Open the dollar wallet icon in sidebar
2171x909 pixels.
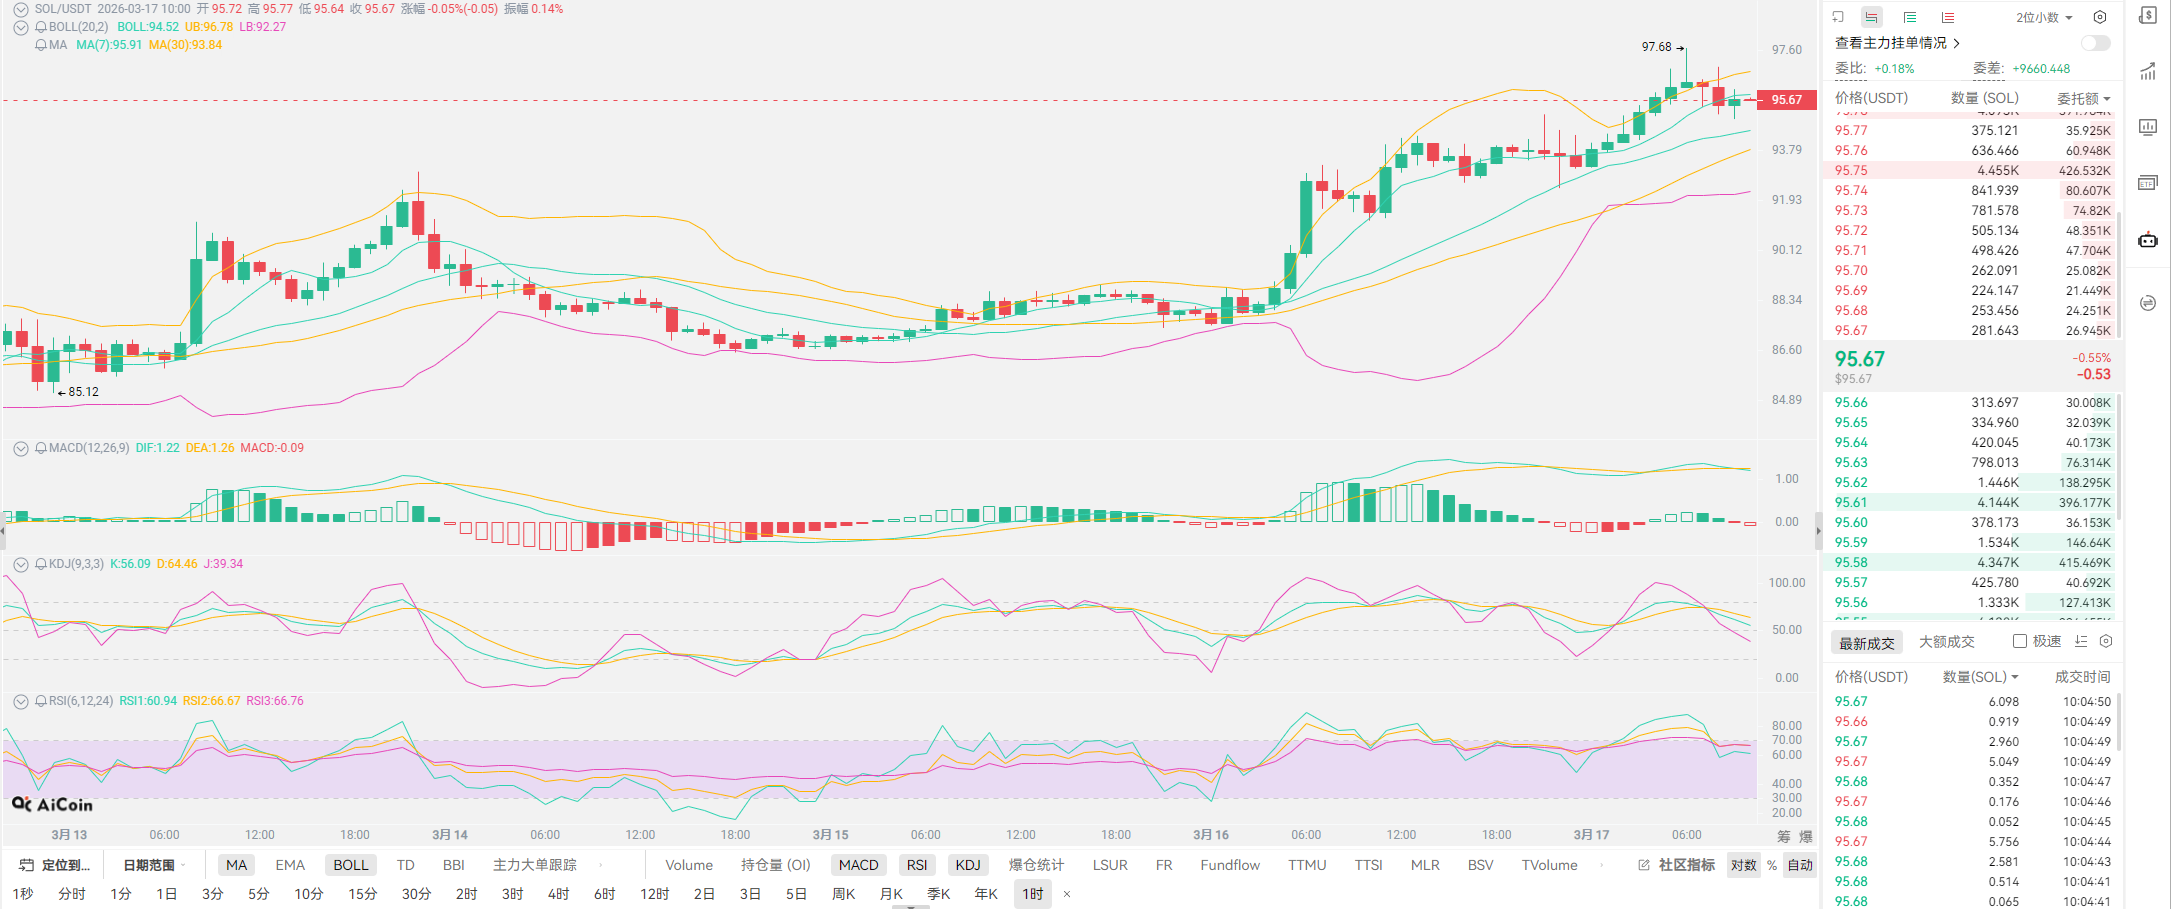[x=2148, y=15]
